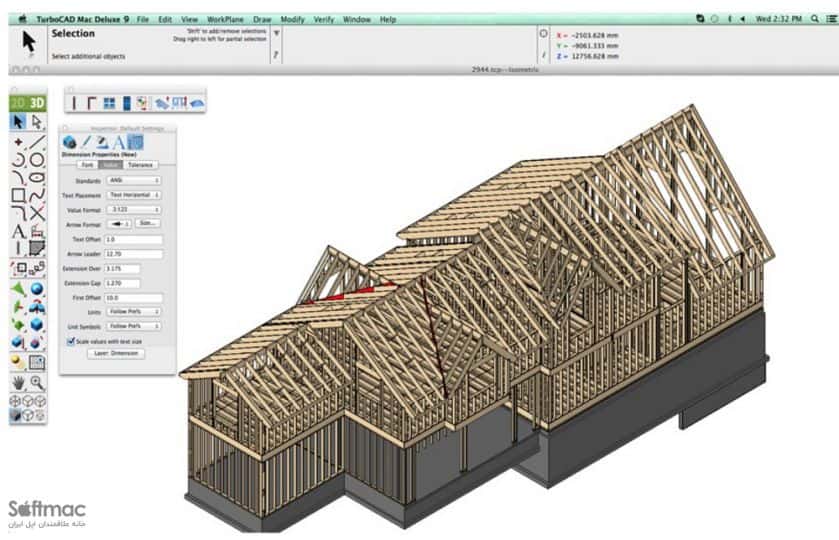Pick the Point tool in the tool palette
The height and width of the screenshot is (540, 839).
[x=18, y=142]
